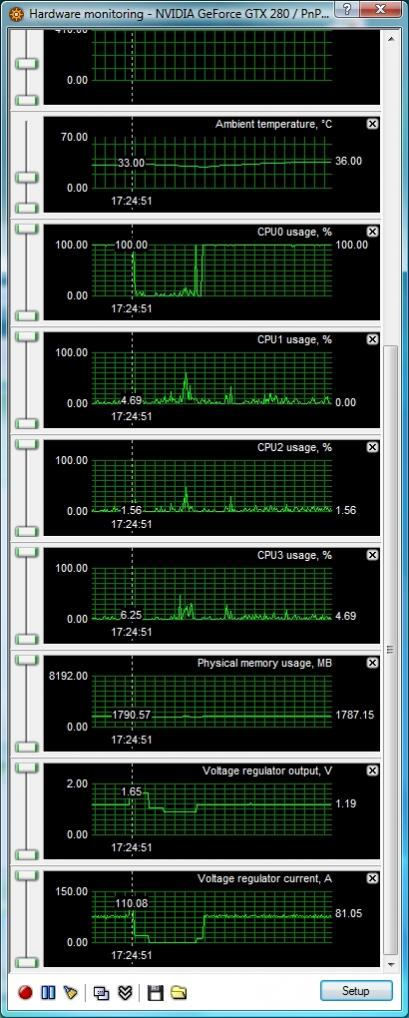Clear history using the broom icon
Screen dimensions: 409x1018
pyautogui.click(x=70, y=992)
